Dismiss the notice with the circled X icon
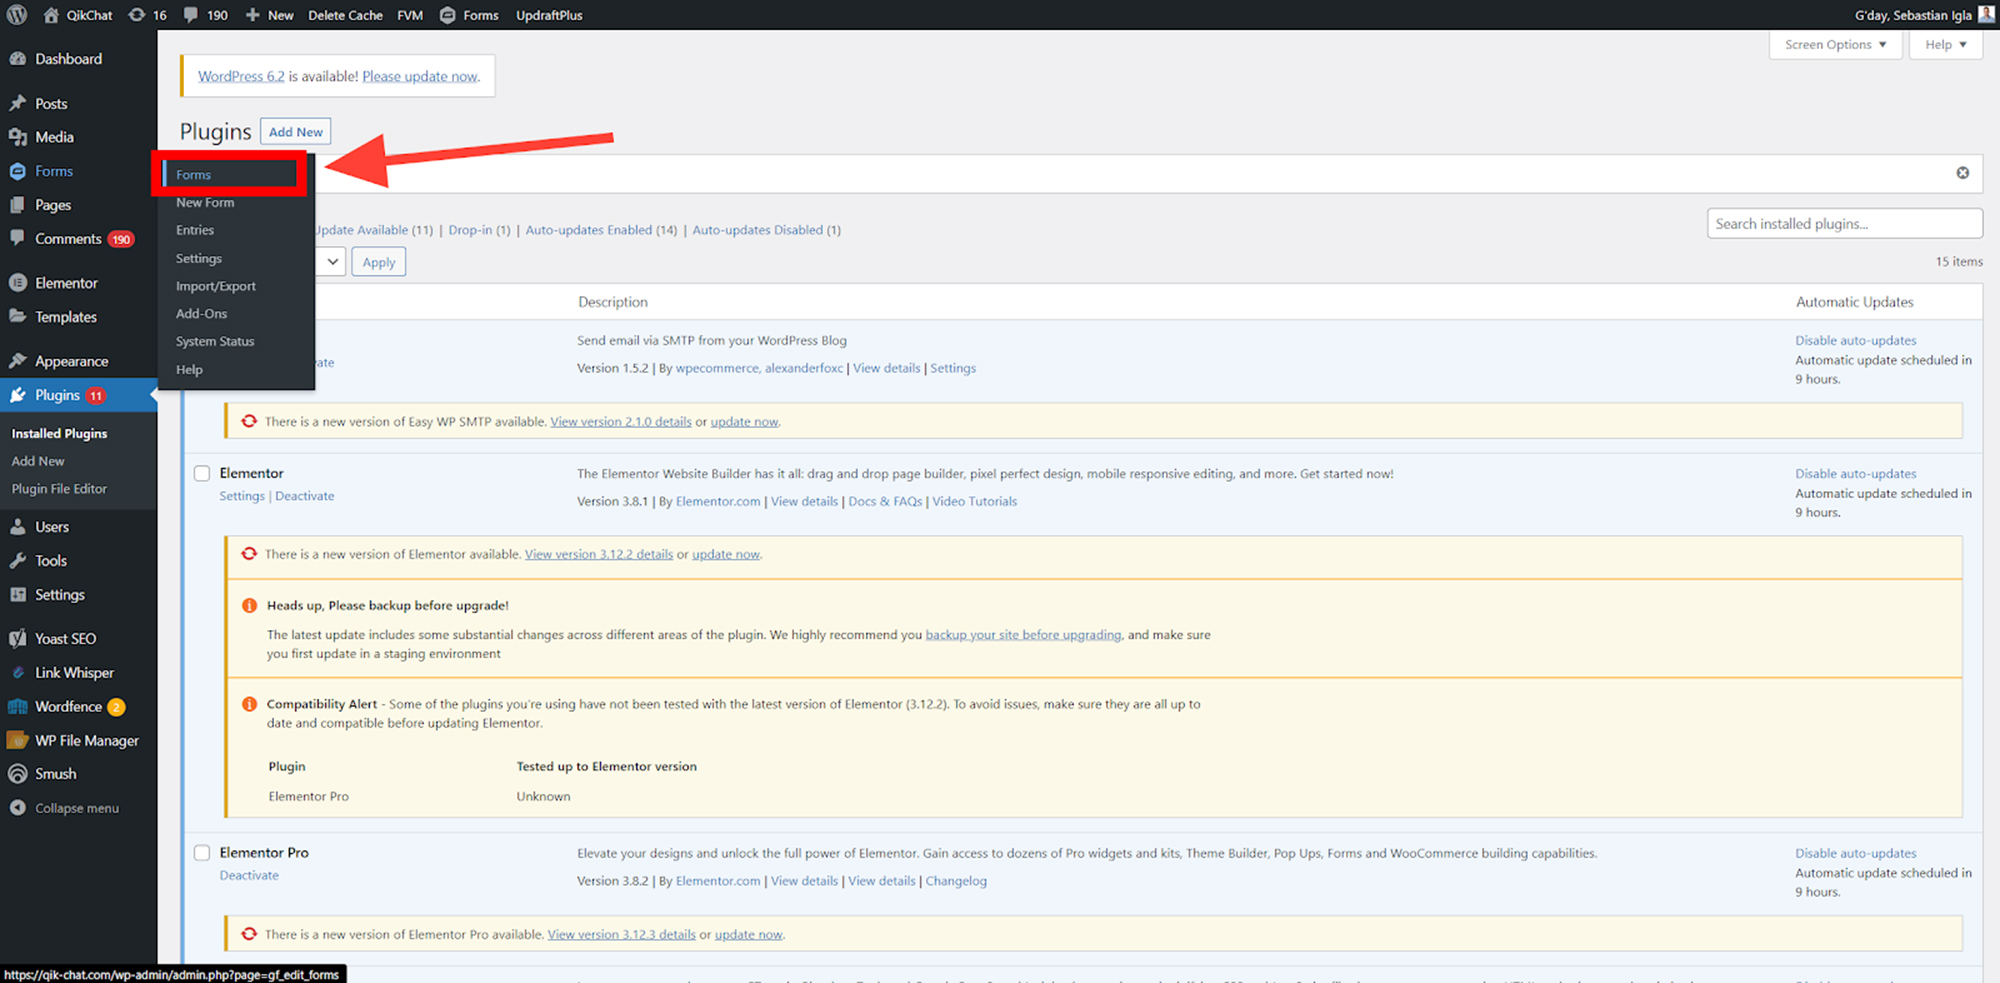This screenshot has width=2000, height=983. click(x=1962, y=173)
